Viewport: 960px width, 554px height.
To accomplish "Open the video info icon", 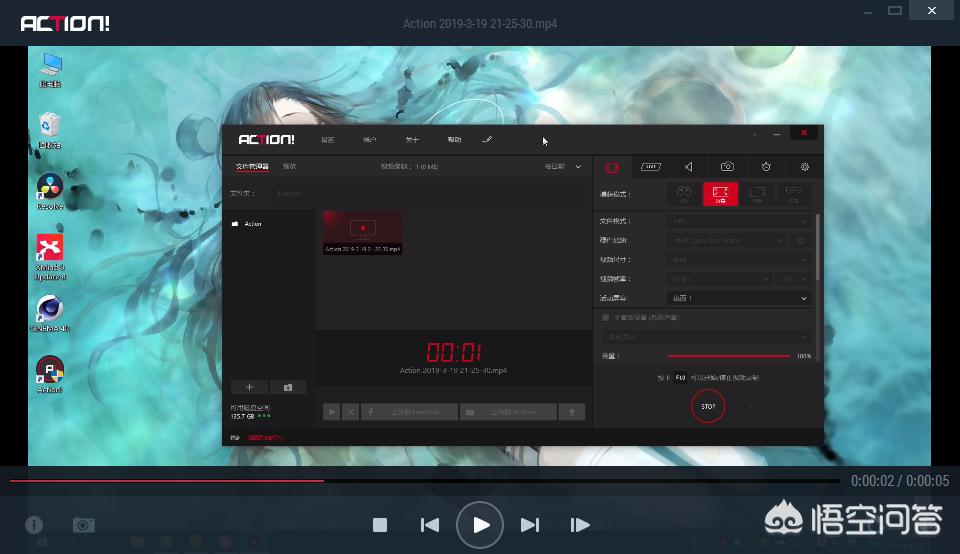I will point(34,525).
